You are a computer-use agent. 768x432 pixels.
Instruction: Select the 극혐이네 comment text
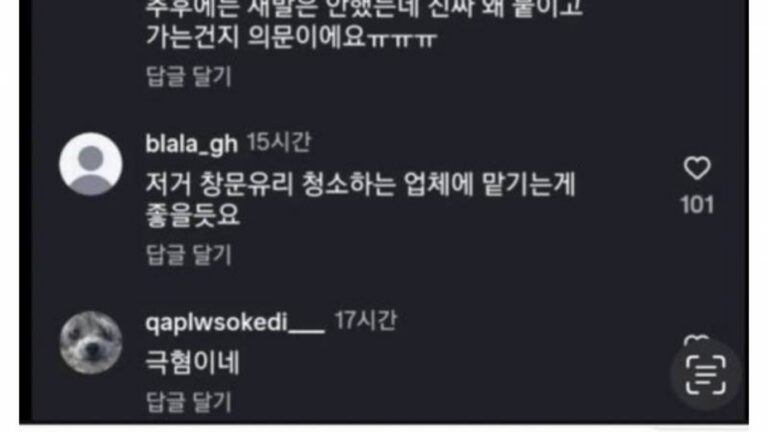pyautogui.click(x=192, y=363)
